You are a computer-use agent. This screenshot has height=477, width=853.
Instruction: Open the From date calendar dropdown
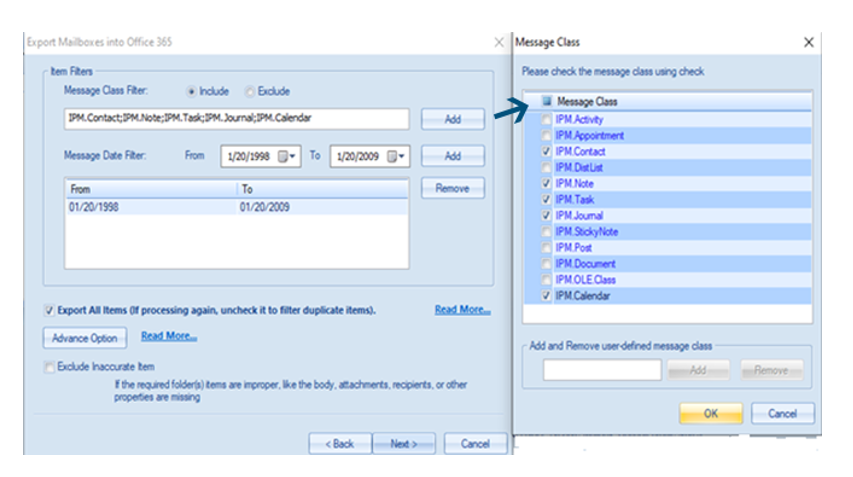[x=287, y=157]
